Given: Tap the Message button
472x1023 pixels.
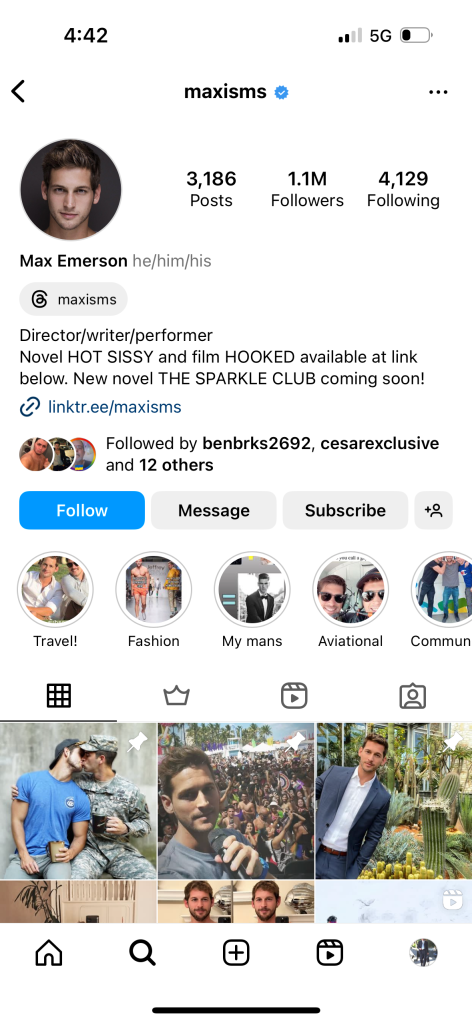Looking at the screenshot, I should [x=213, y=510].
